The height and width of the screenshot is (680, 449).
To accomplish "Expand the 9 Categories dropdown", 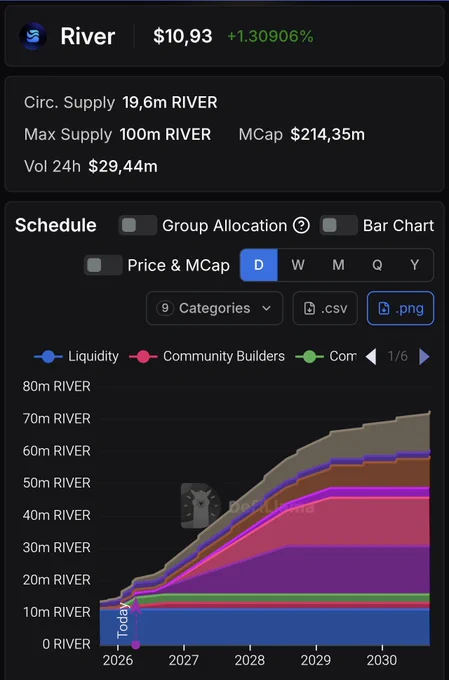I will click(x=214, y=308).
